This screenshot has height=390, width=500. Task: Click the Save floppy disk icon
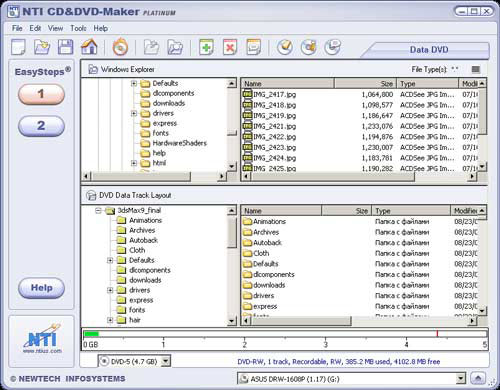pyautogui.click(x=65, y=47)
